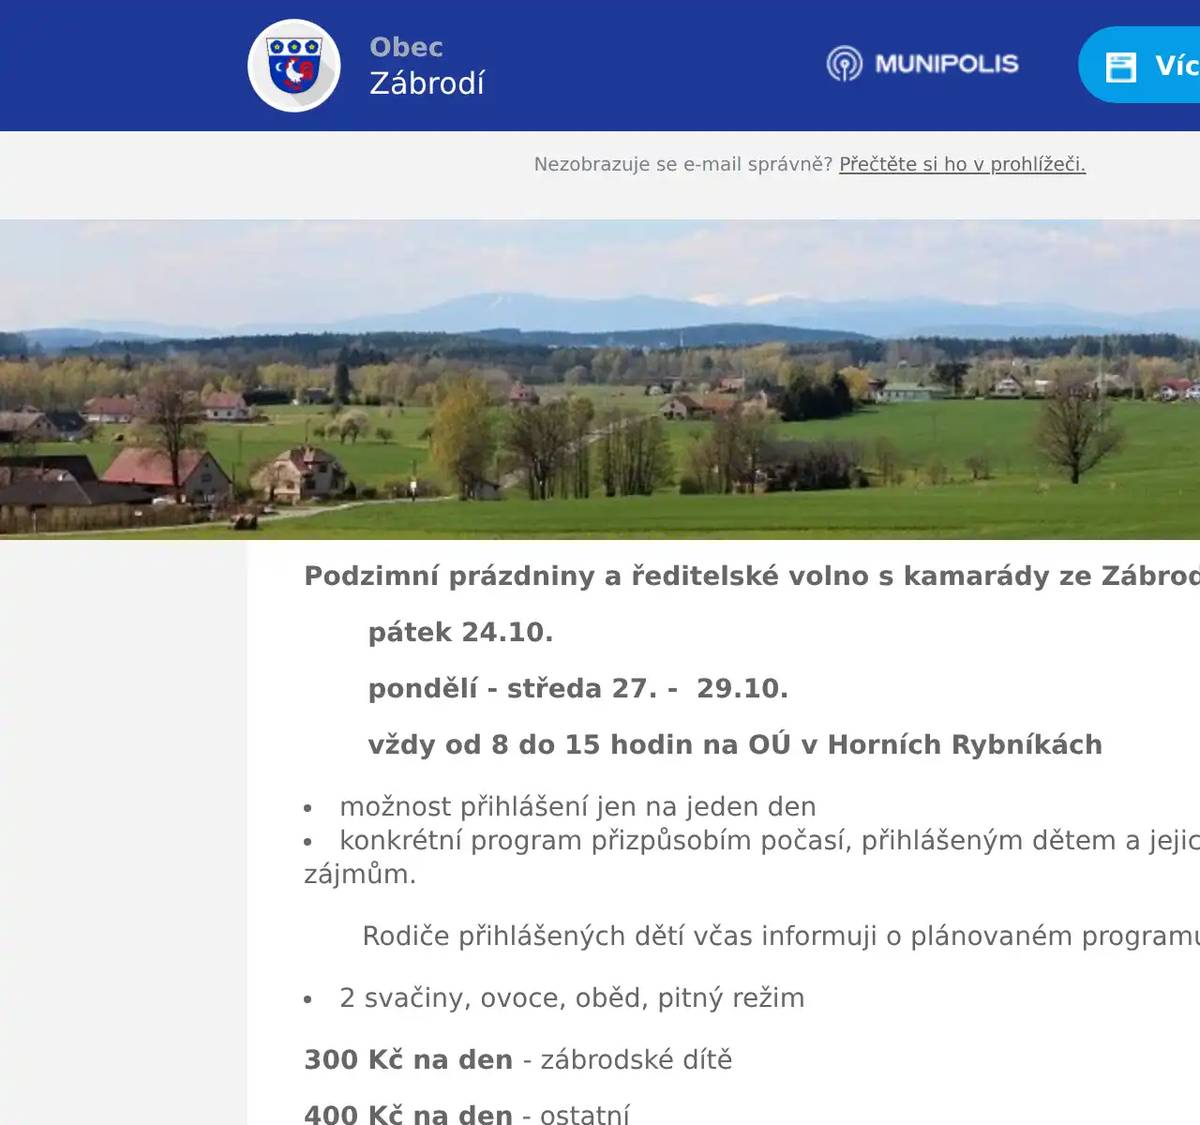
Task: Select the circular crest badge in the header
Action: point(295,65)
